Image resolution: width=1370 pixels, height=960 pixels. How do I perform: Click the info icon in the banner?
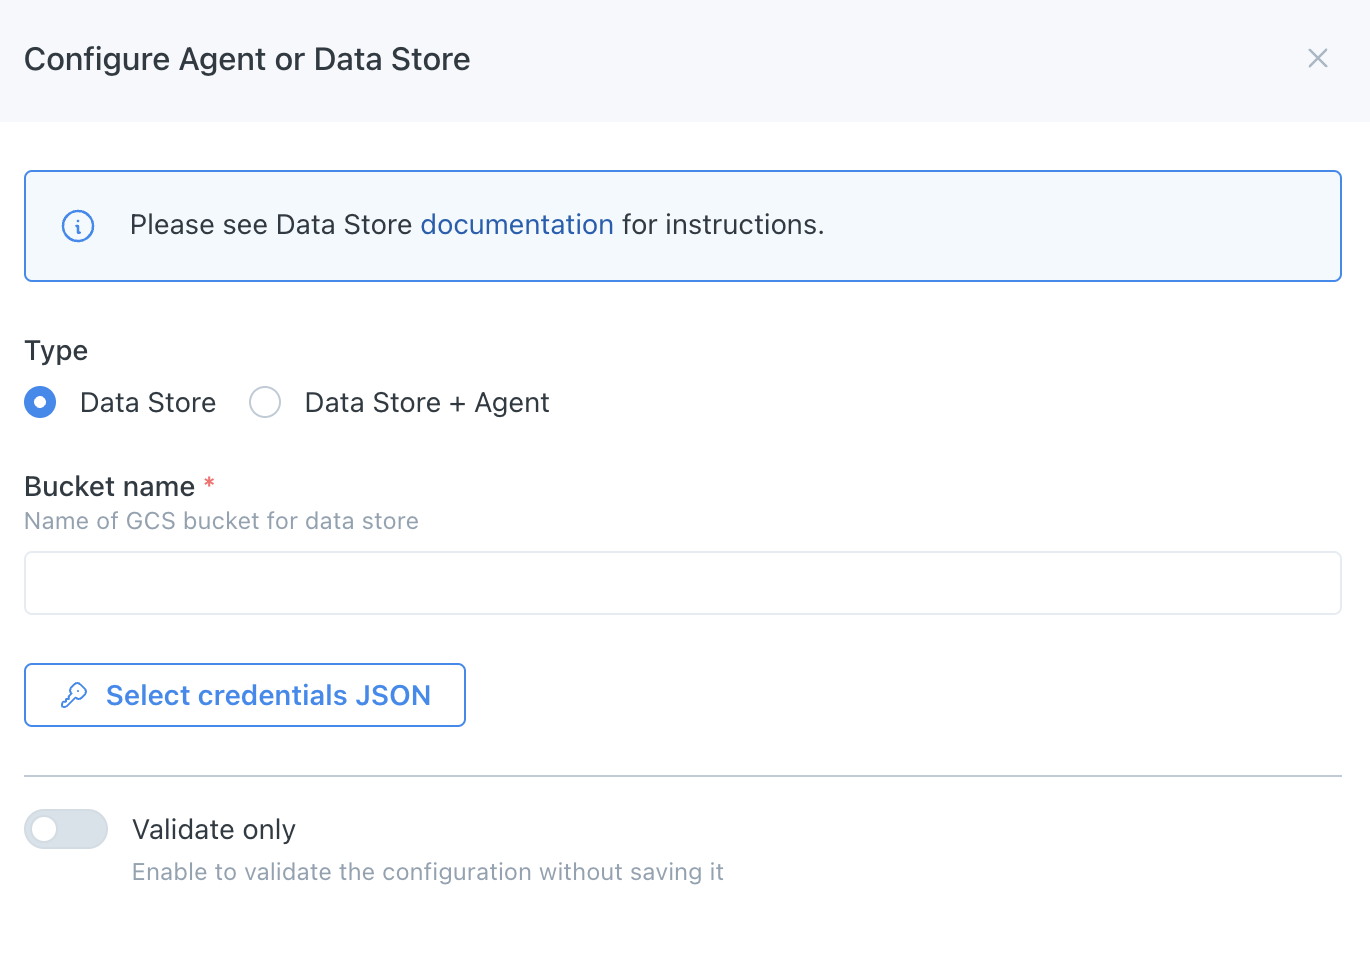[x=78, y=226]
